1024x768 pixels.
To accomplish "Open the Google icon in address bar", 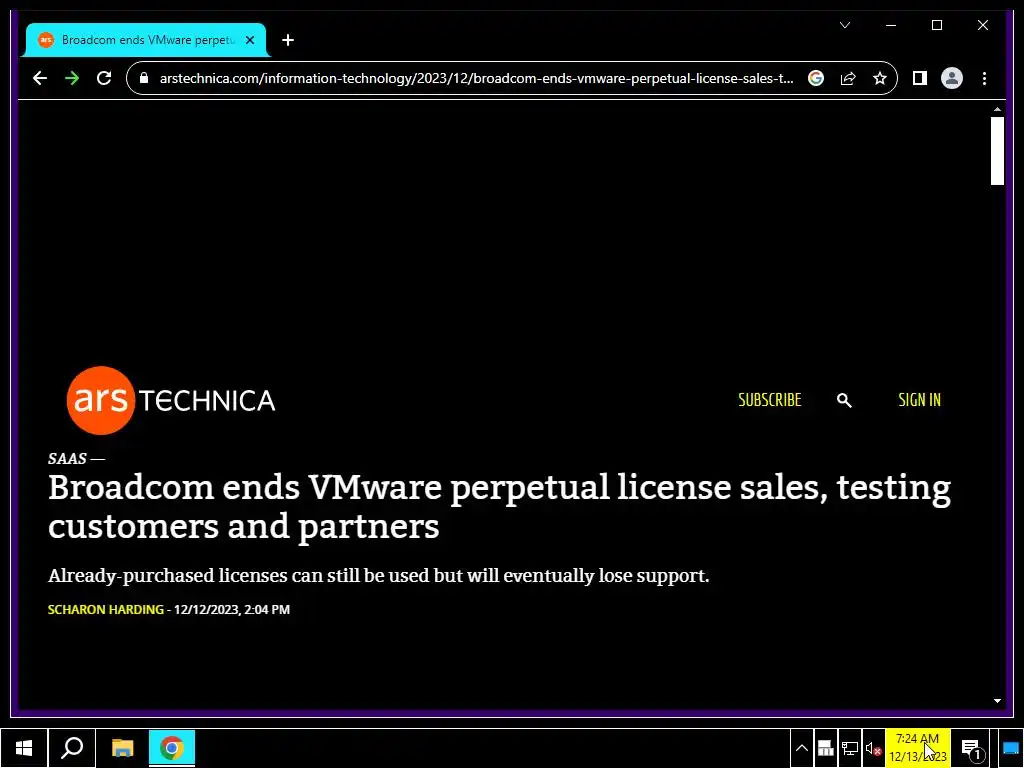I will 816,78.
